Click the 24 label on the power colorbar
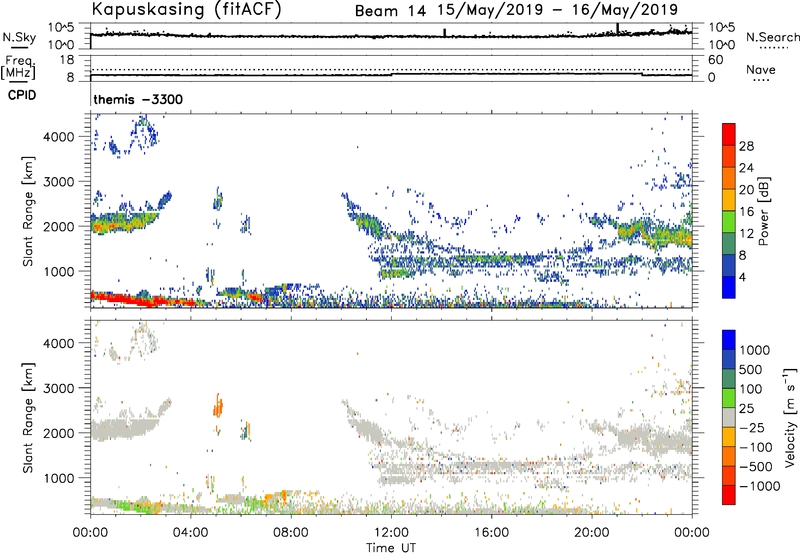Image resolution: width=800 pixels, height=554 pixels. [746, 168]
